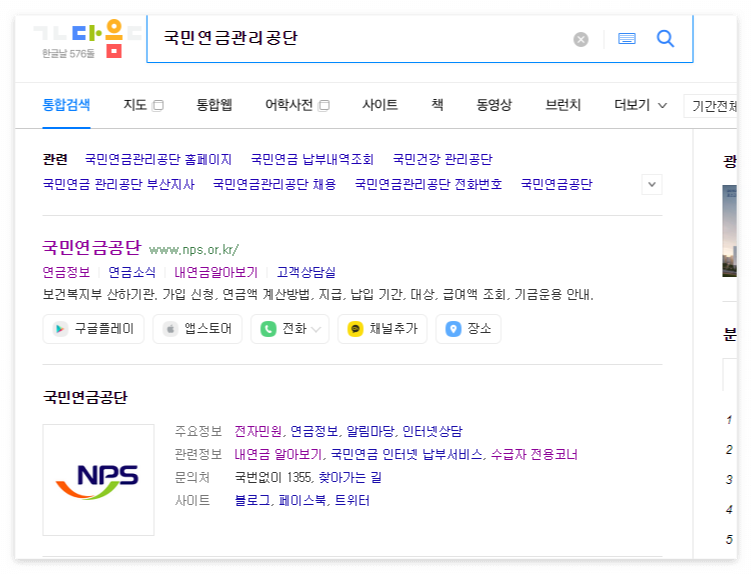Click the 장소 button
752x574 pixels.
469,329
